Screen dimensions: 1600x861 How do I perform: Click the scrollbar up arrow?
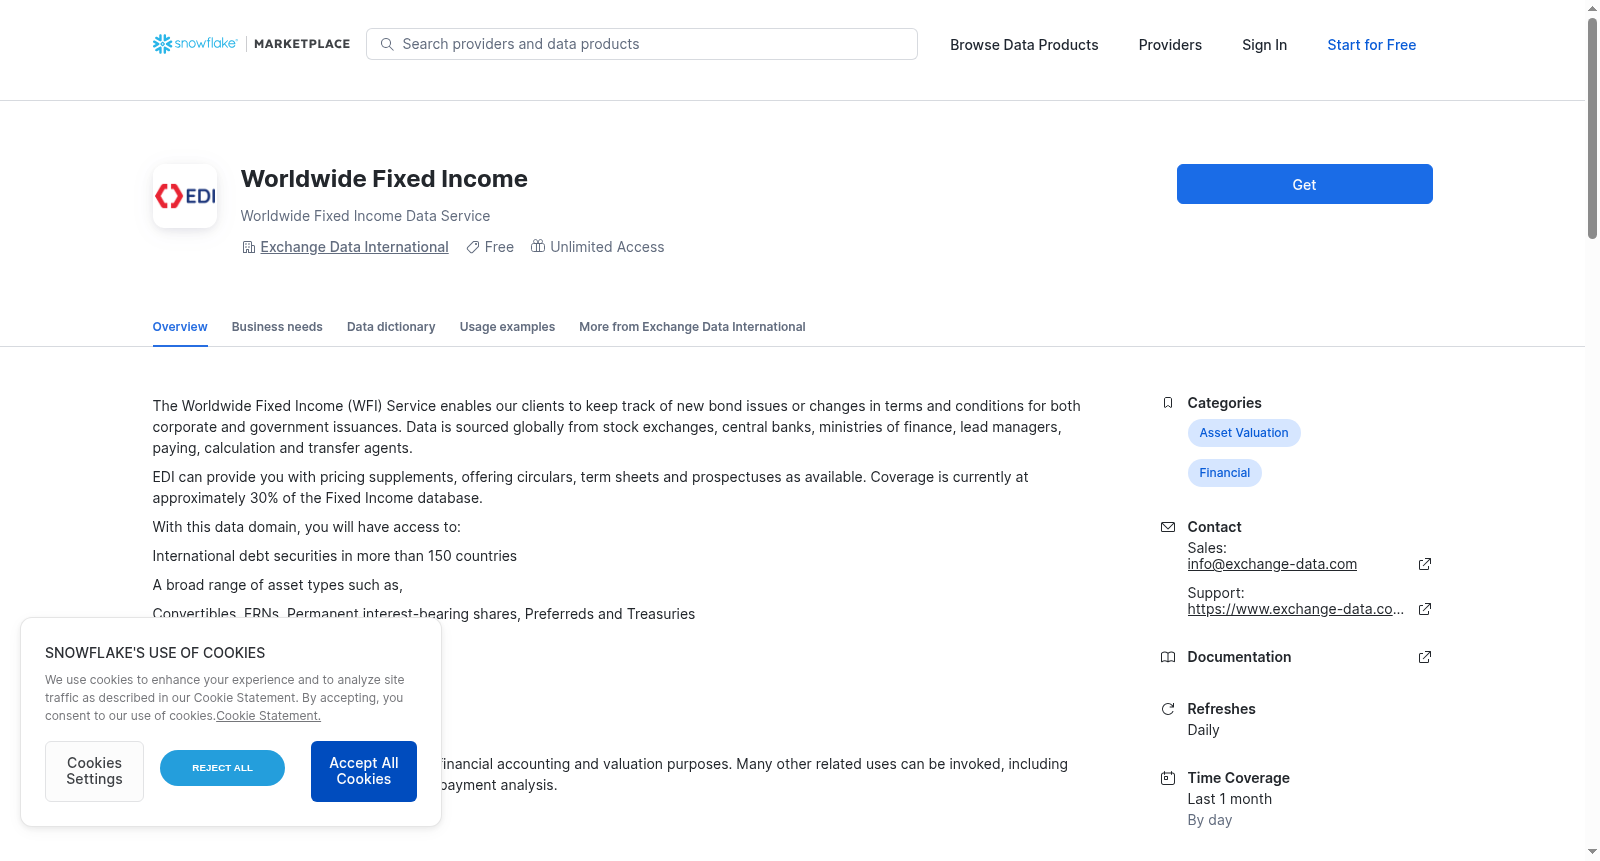(1592, 8)
